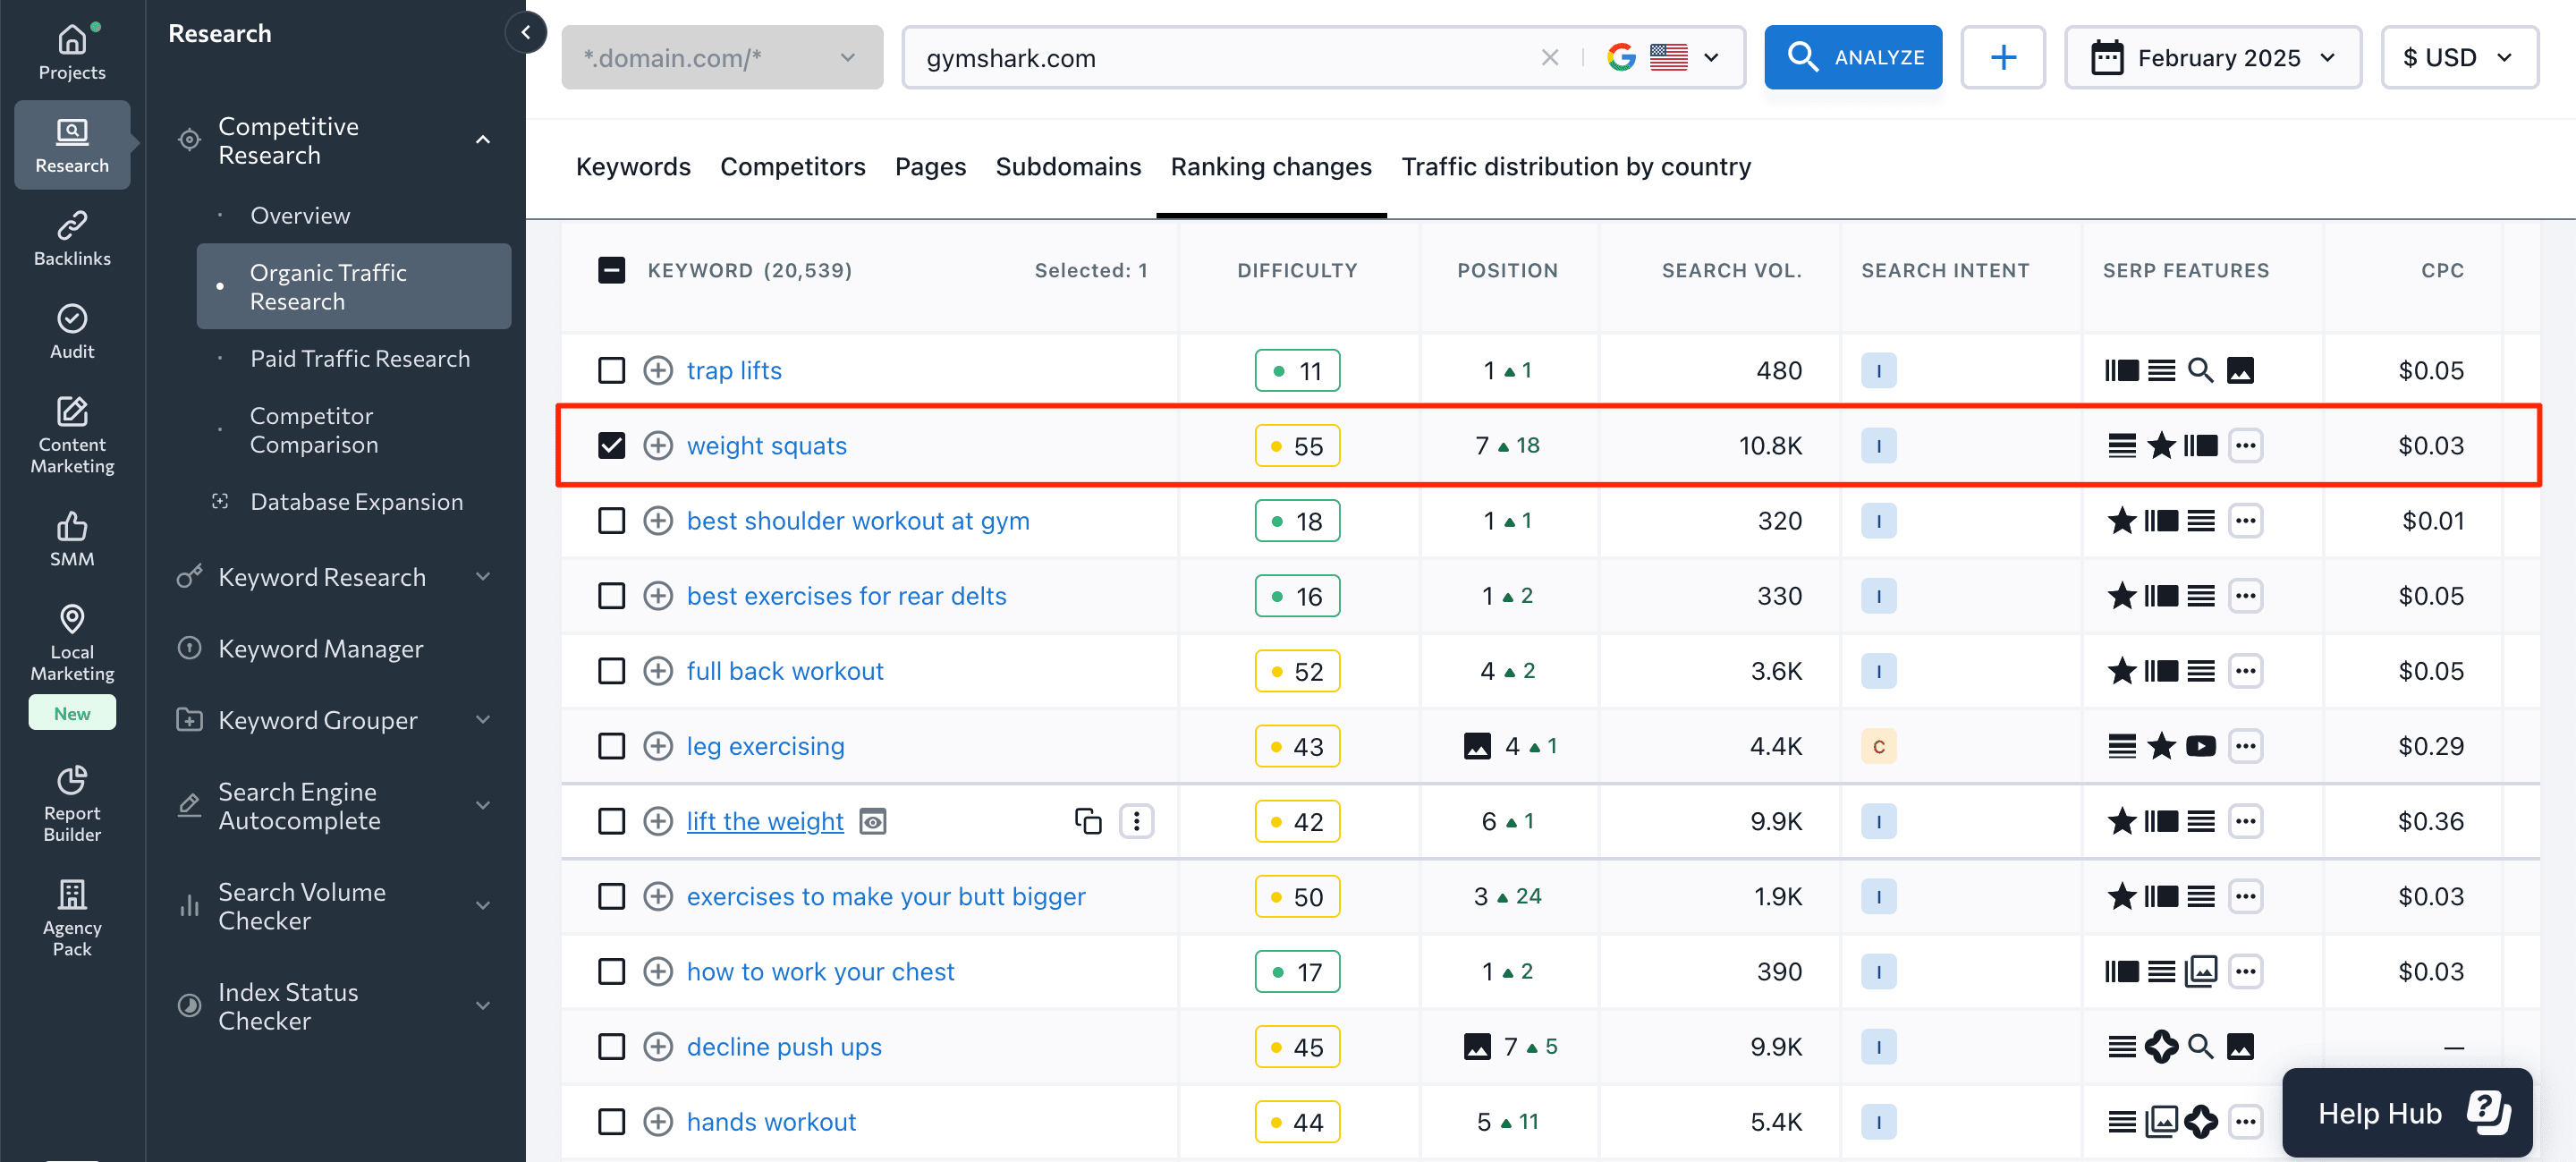2576x1162 pixels.
Task: Expand Search Volume Checker section
Action: coord(482,906)
